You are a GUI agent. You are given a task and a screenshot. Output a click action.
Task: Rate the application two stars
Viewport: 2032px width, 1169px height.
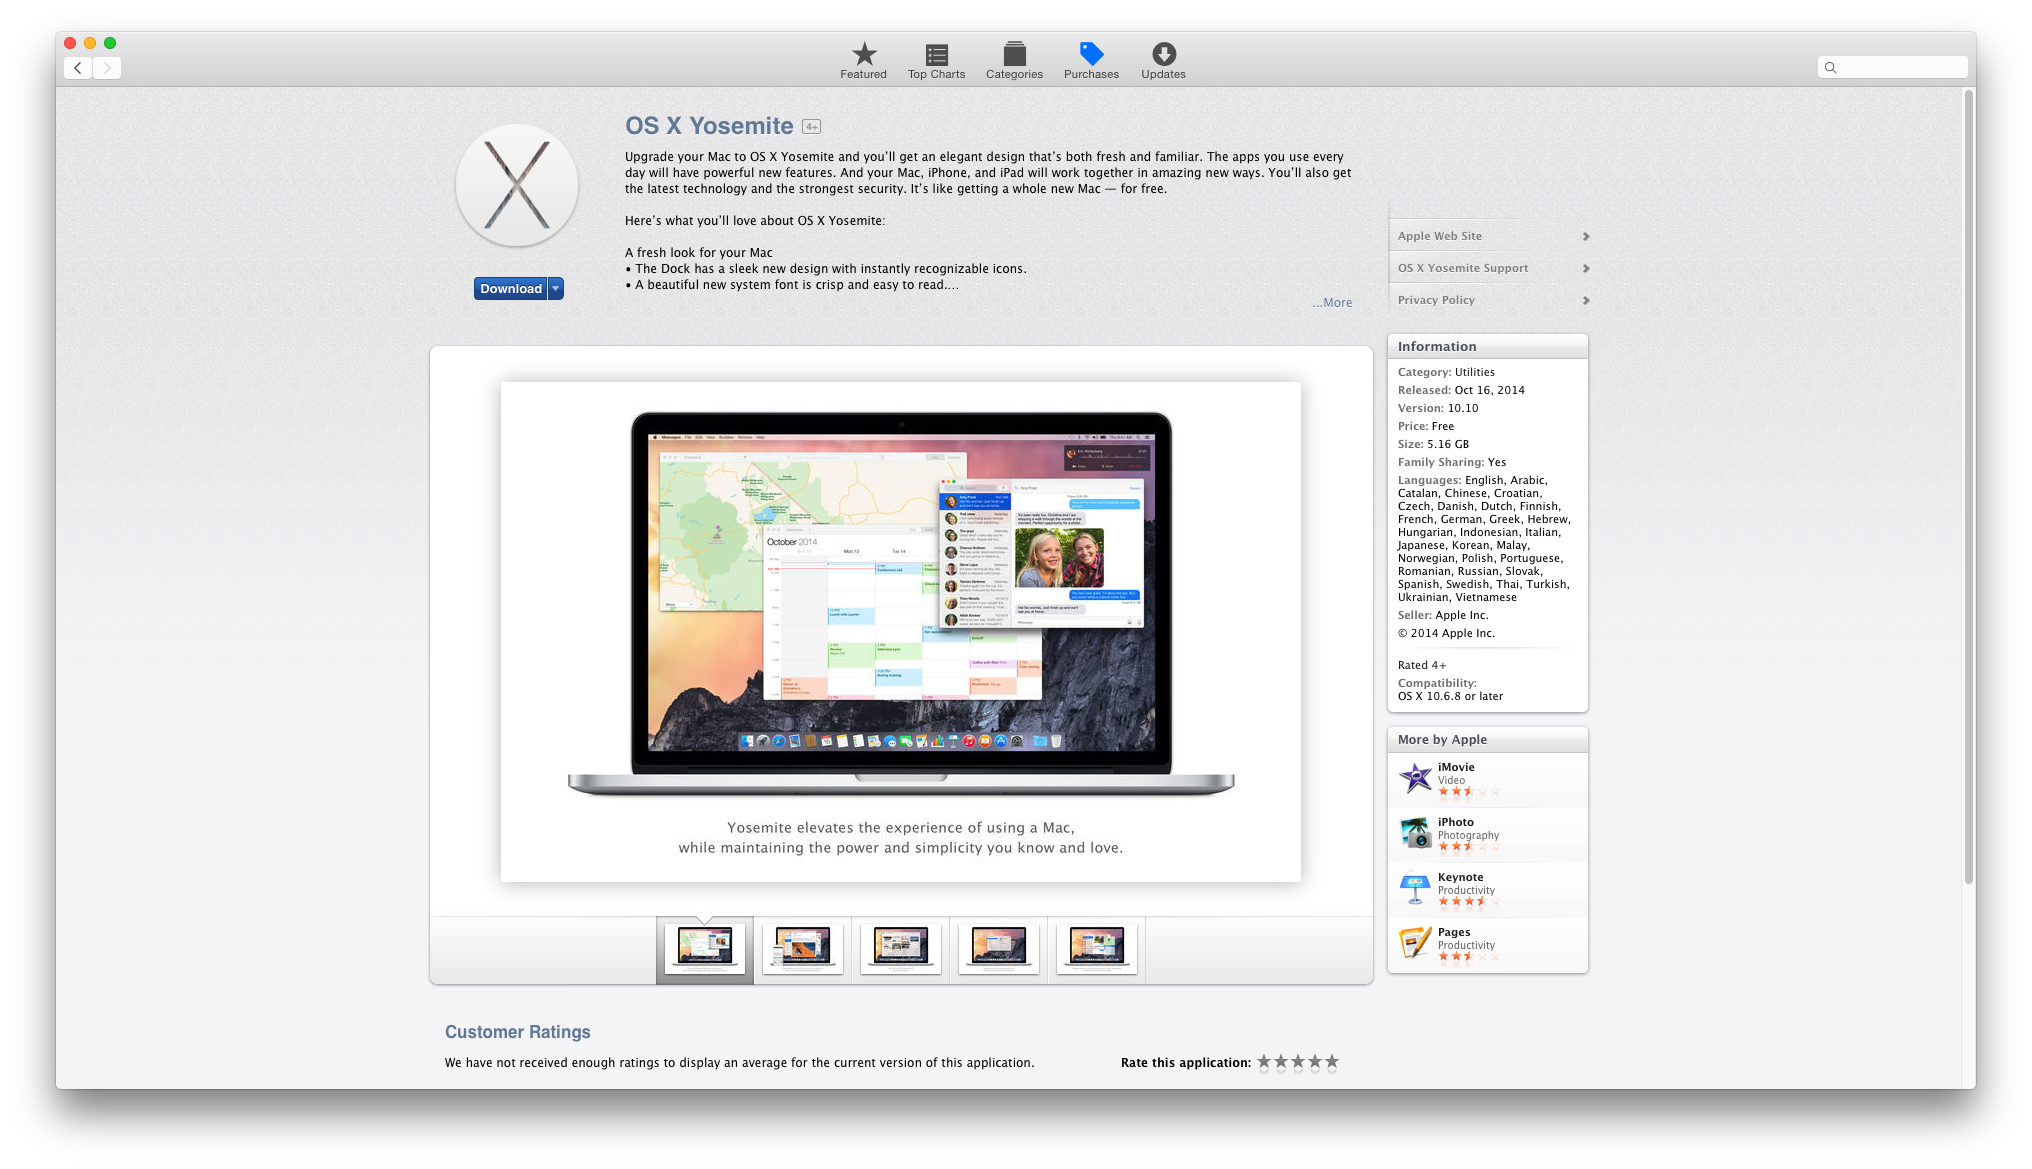point(1281,1062)
